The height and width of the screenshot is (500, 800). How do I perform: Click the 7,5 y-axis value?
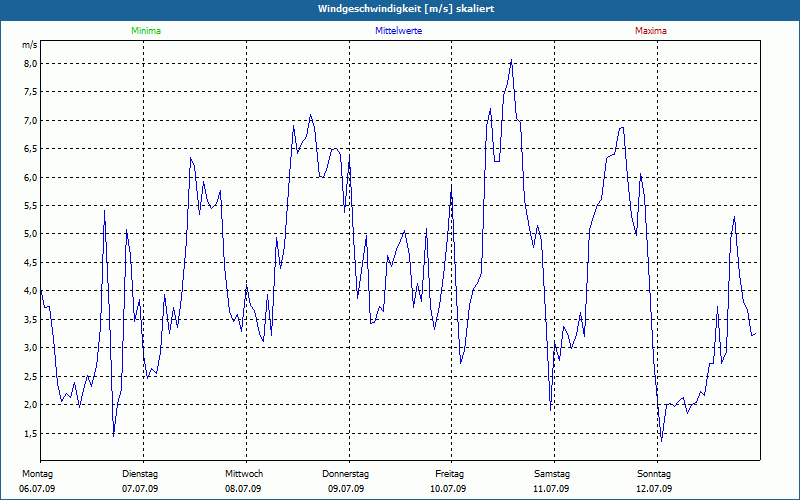tap(30, 92)
